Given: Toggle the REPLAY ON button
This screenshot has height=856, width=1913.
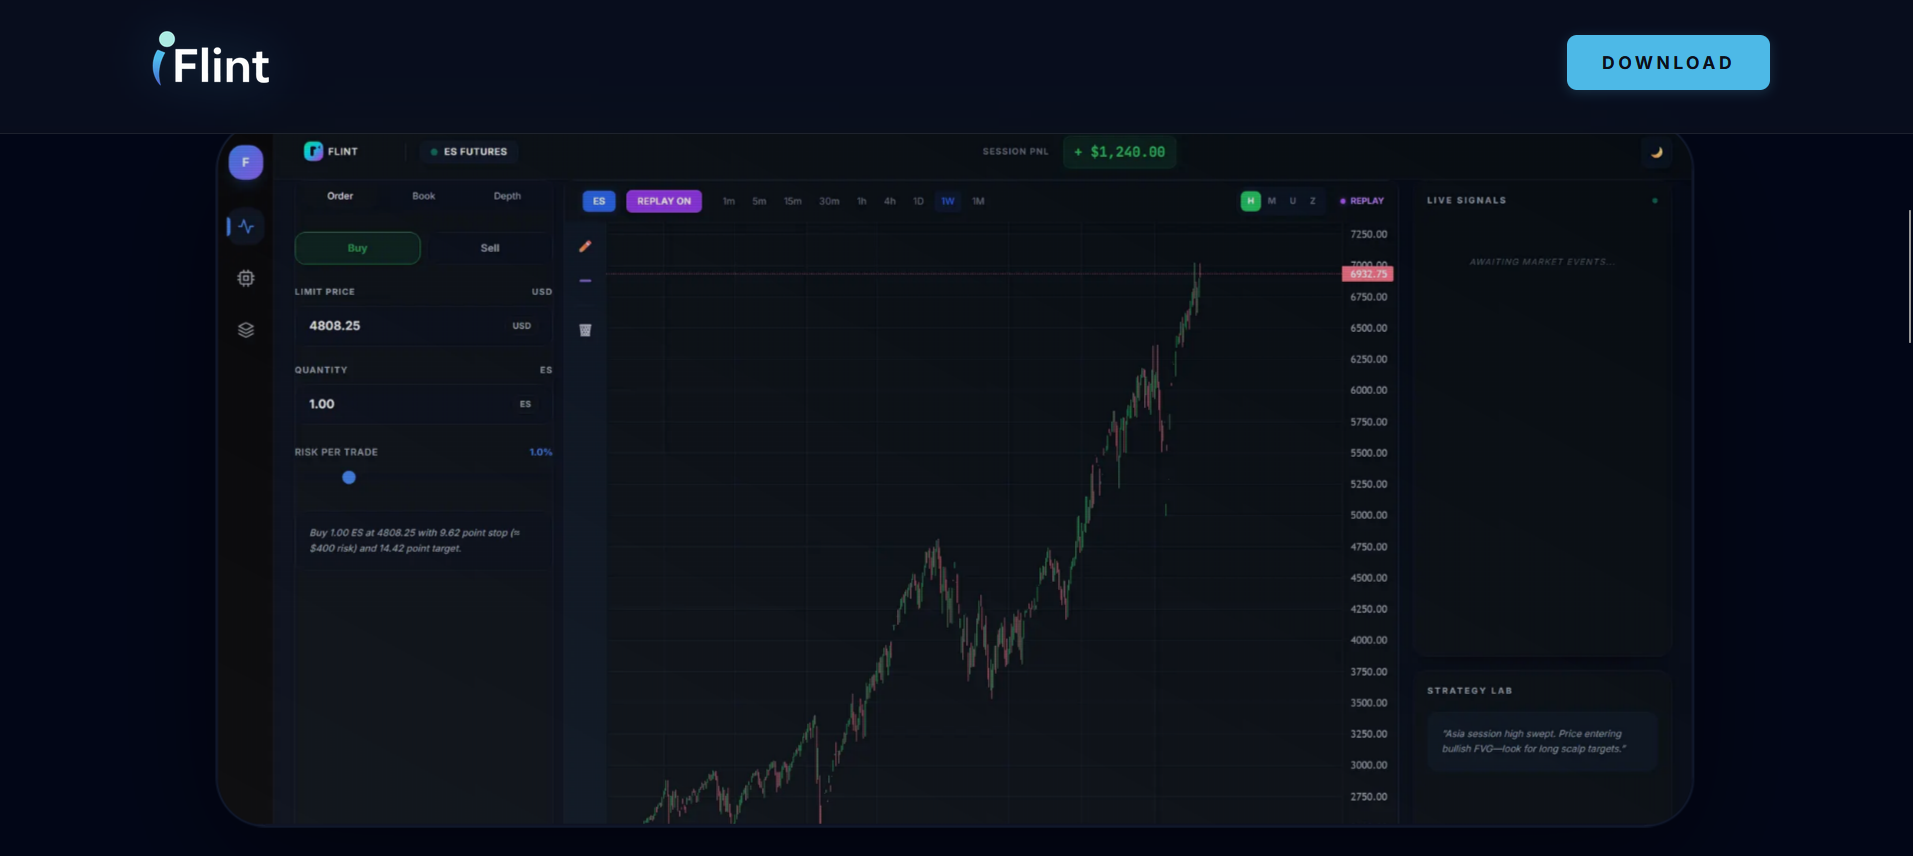Looking at the screenshot, I should 664,201.
